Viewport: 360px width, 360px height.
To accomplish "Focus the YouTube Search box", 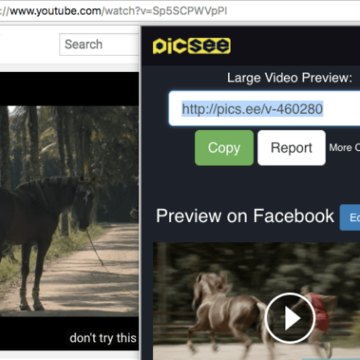I will tap(99, 44).
